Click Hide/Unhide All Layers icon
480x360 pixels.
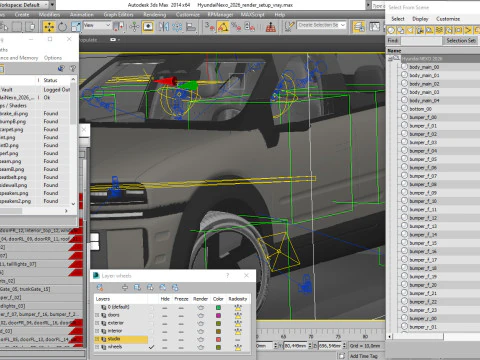coord(163,287)
